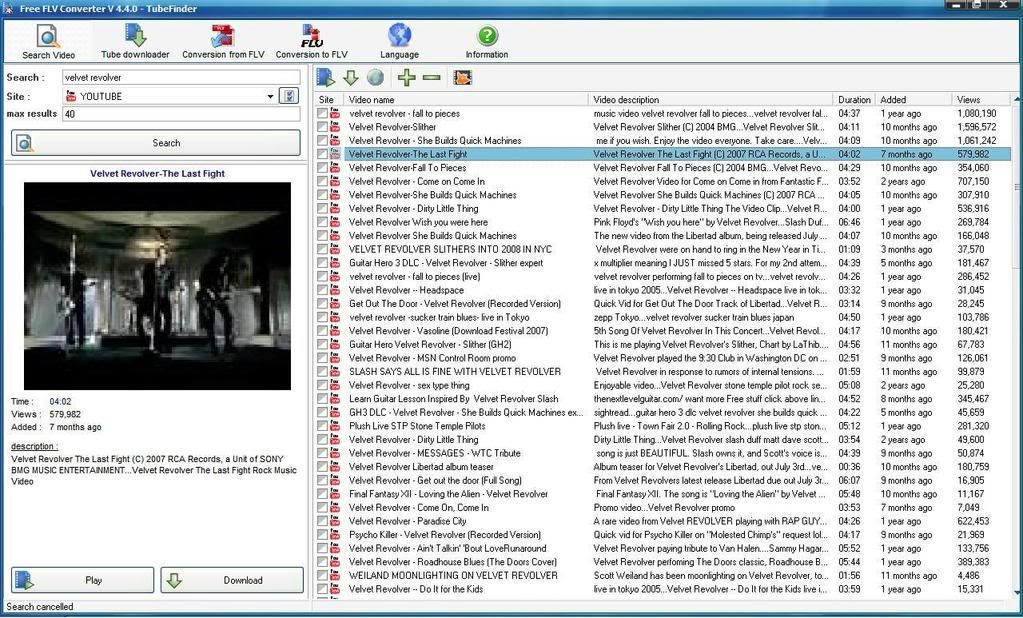Click YouTube icon on 'GH3 DLC' row
This screenshot has height=618, width=1023.
click(x=335, y=412)
